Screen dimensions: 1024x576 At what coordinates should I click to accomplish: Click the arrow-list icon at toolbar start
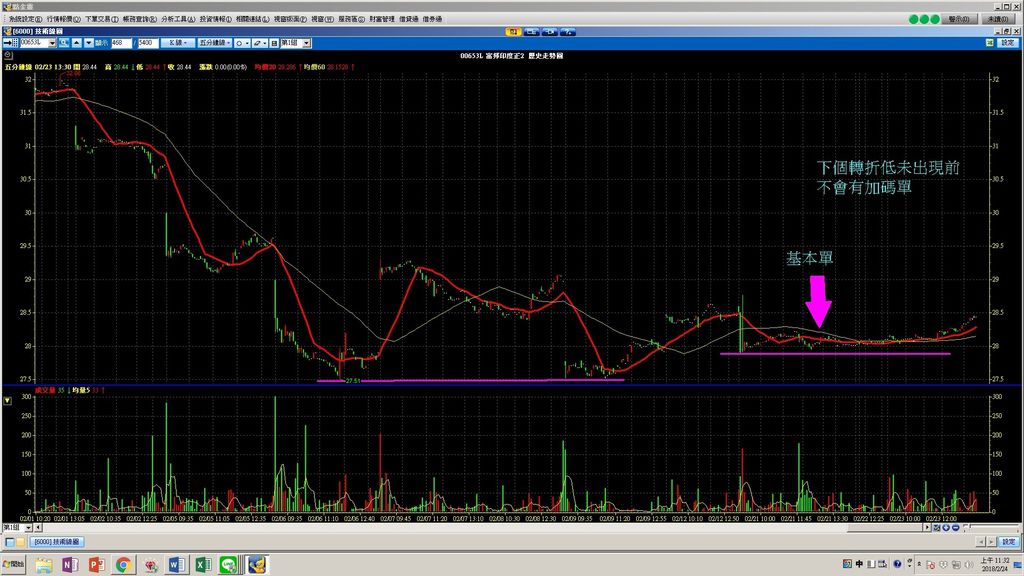10,42
